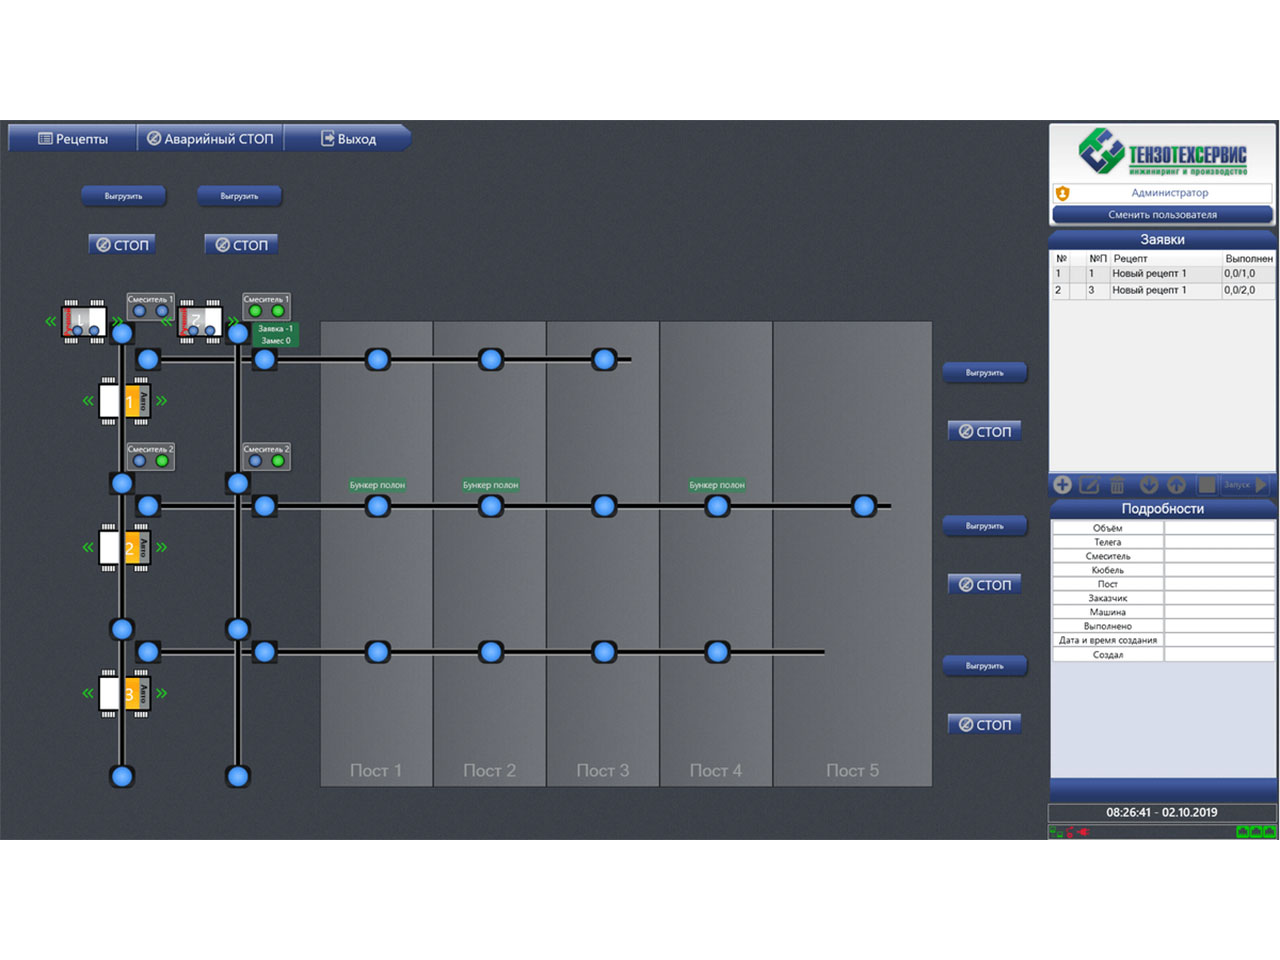Click the Тензотехсервис logo

[1162, 152]
